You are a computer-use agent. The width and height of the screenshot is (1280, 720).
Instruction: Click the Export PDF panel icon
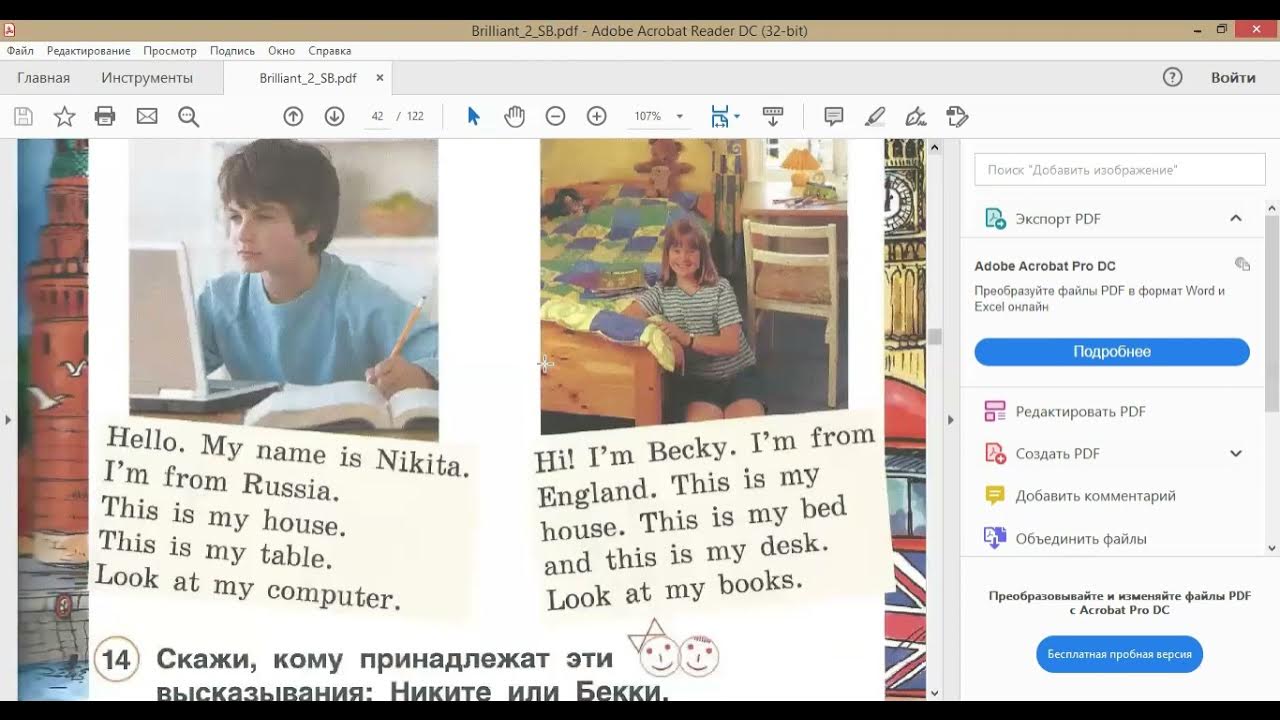tap(995, 219)
